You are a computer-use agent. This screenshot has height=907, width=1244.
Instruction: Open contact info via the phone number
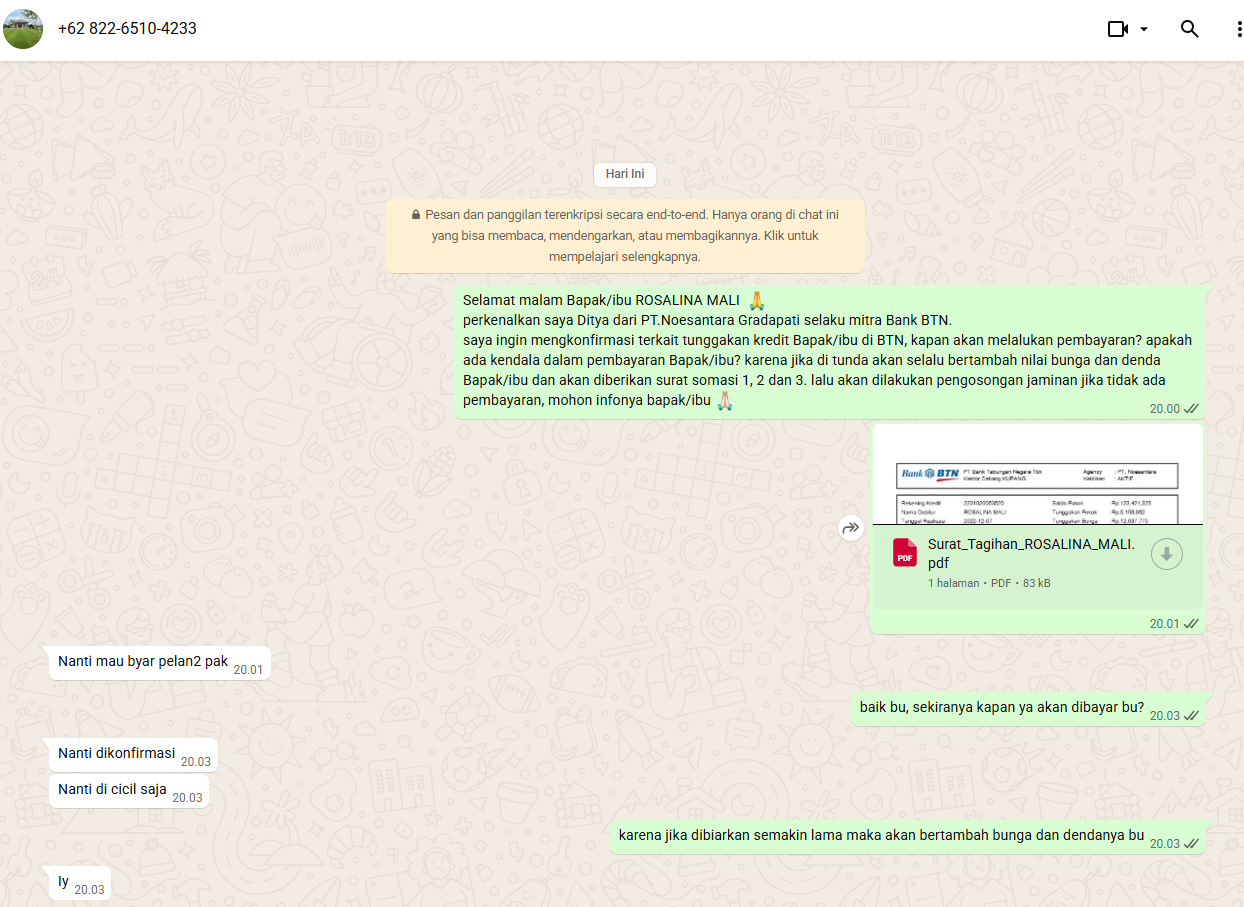(x=127, y=29)
